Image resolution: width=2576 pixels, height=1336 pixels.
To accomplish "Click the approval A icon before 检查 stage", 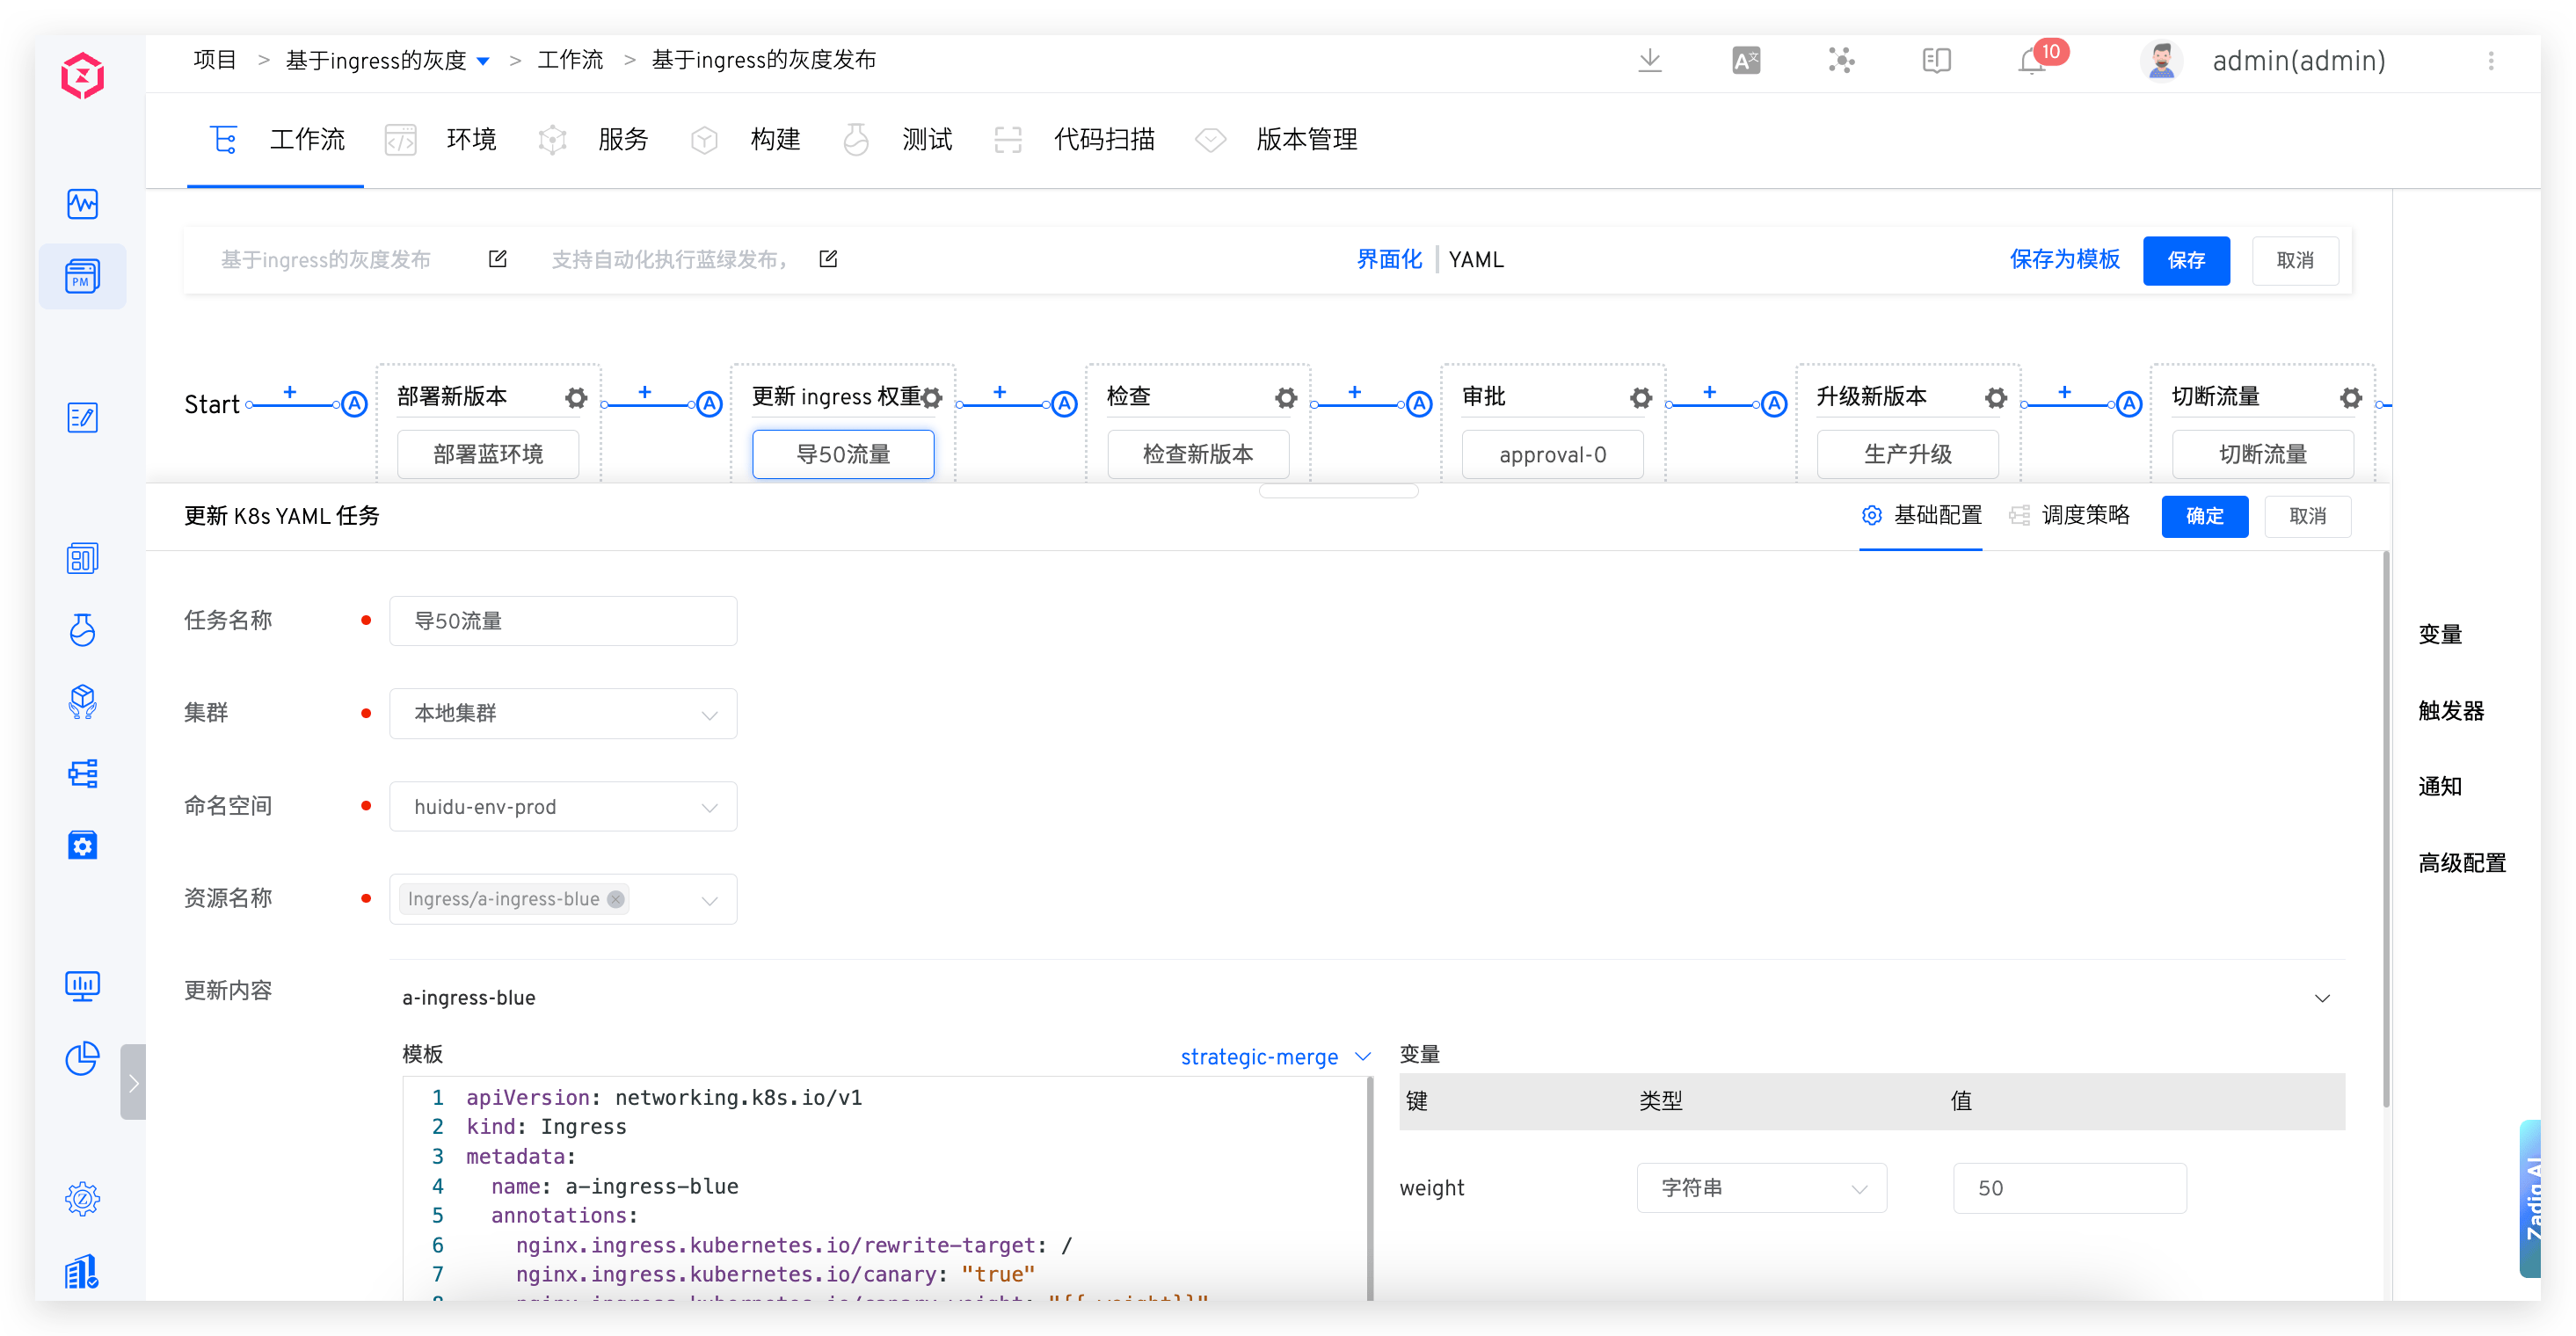I will tap(1063, 403).
